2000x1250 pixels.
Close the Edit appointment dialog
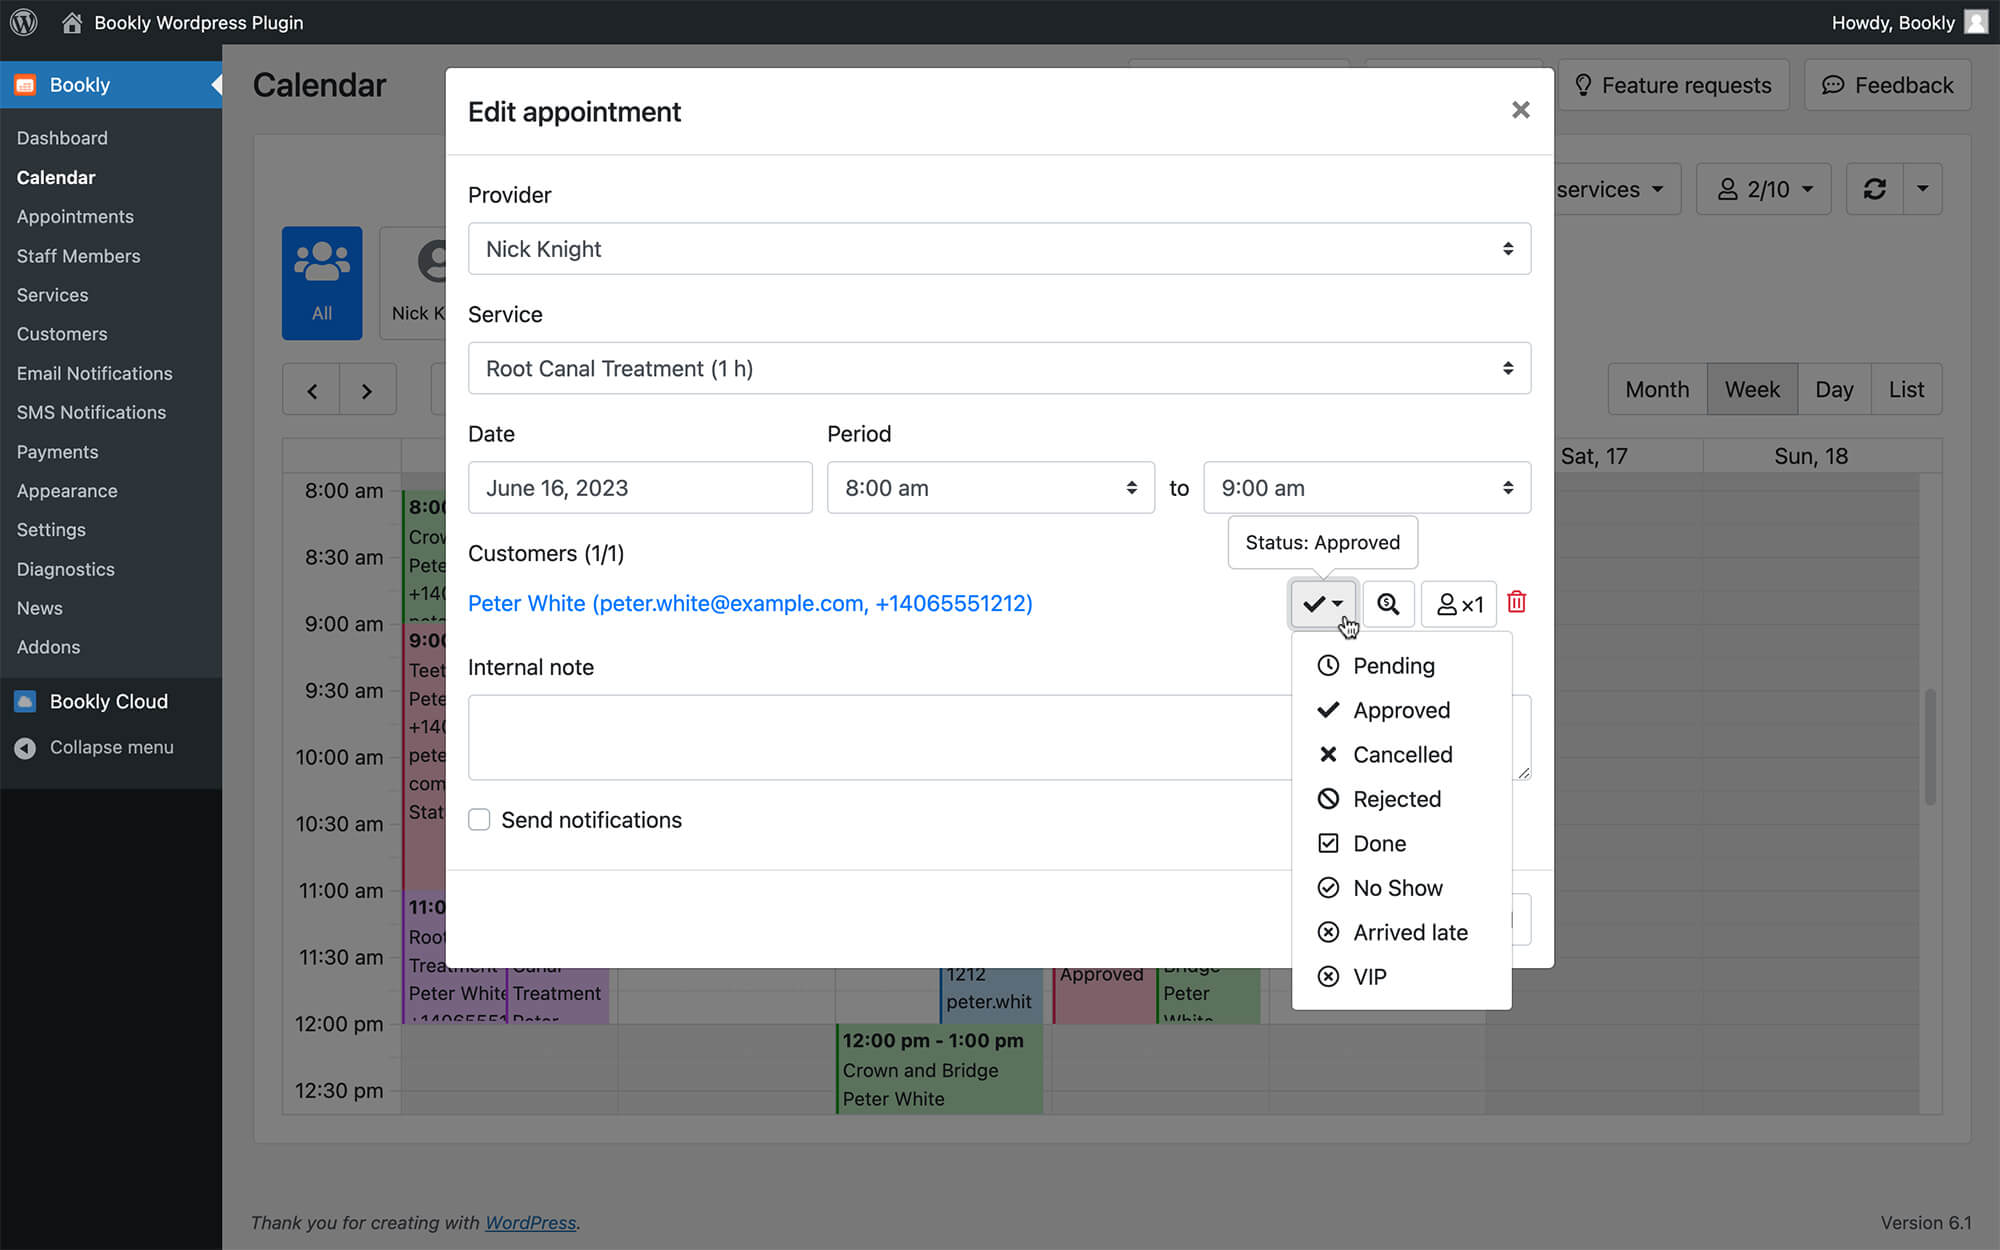(x=1520, y=110)
